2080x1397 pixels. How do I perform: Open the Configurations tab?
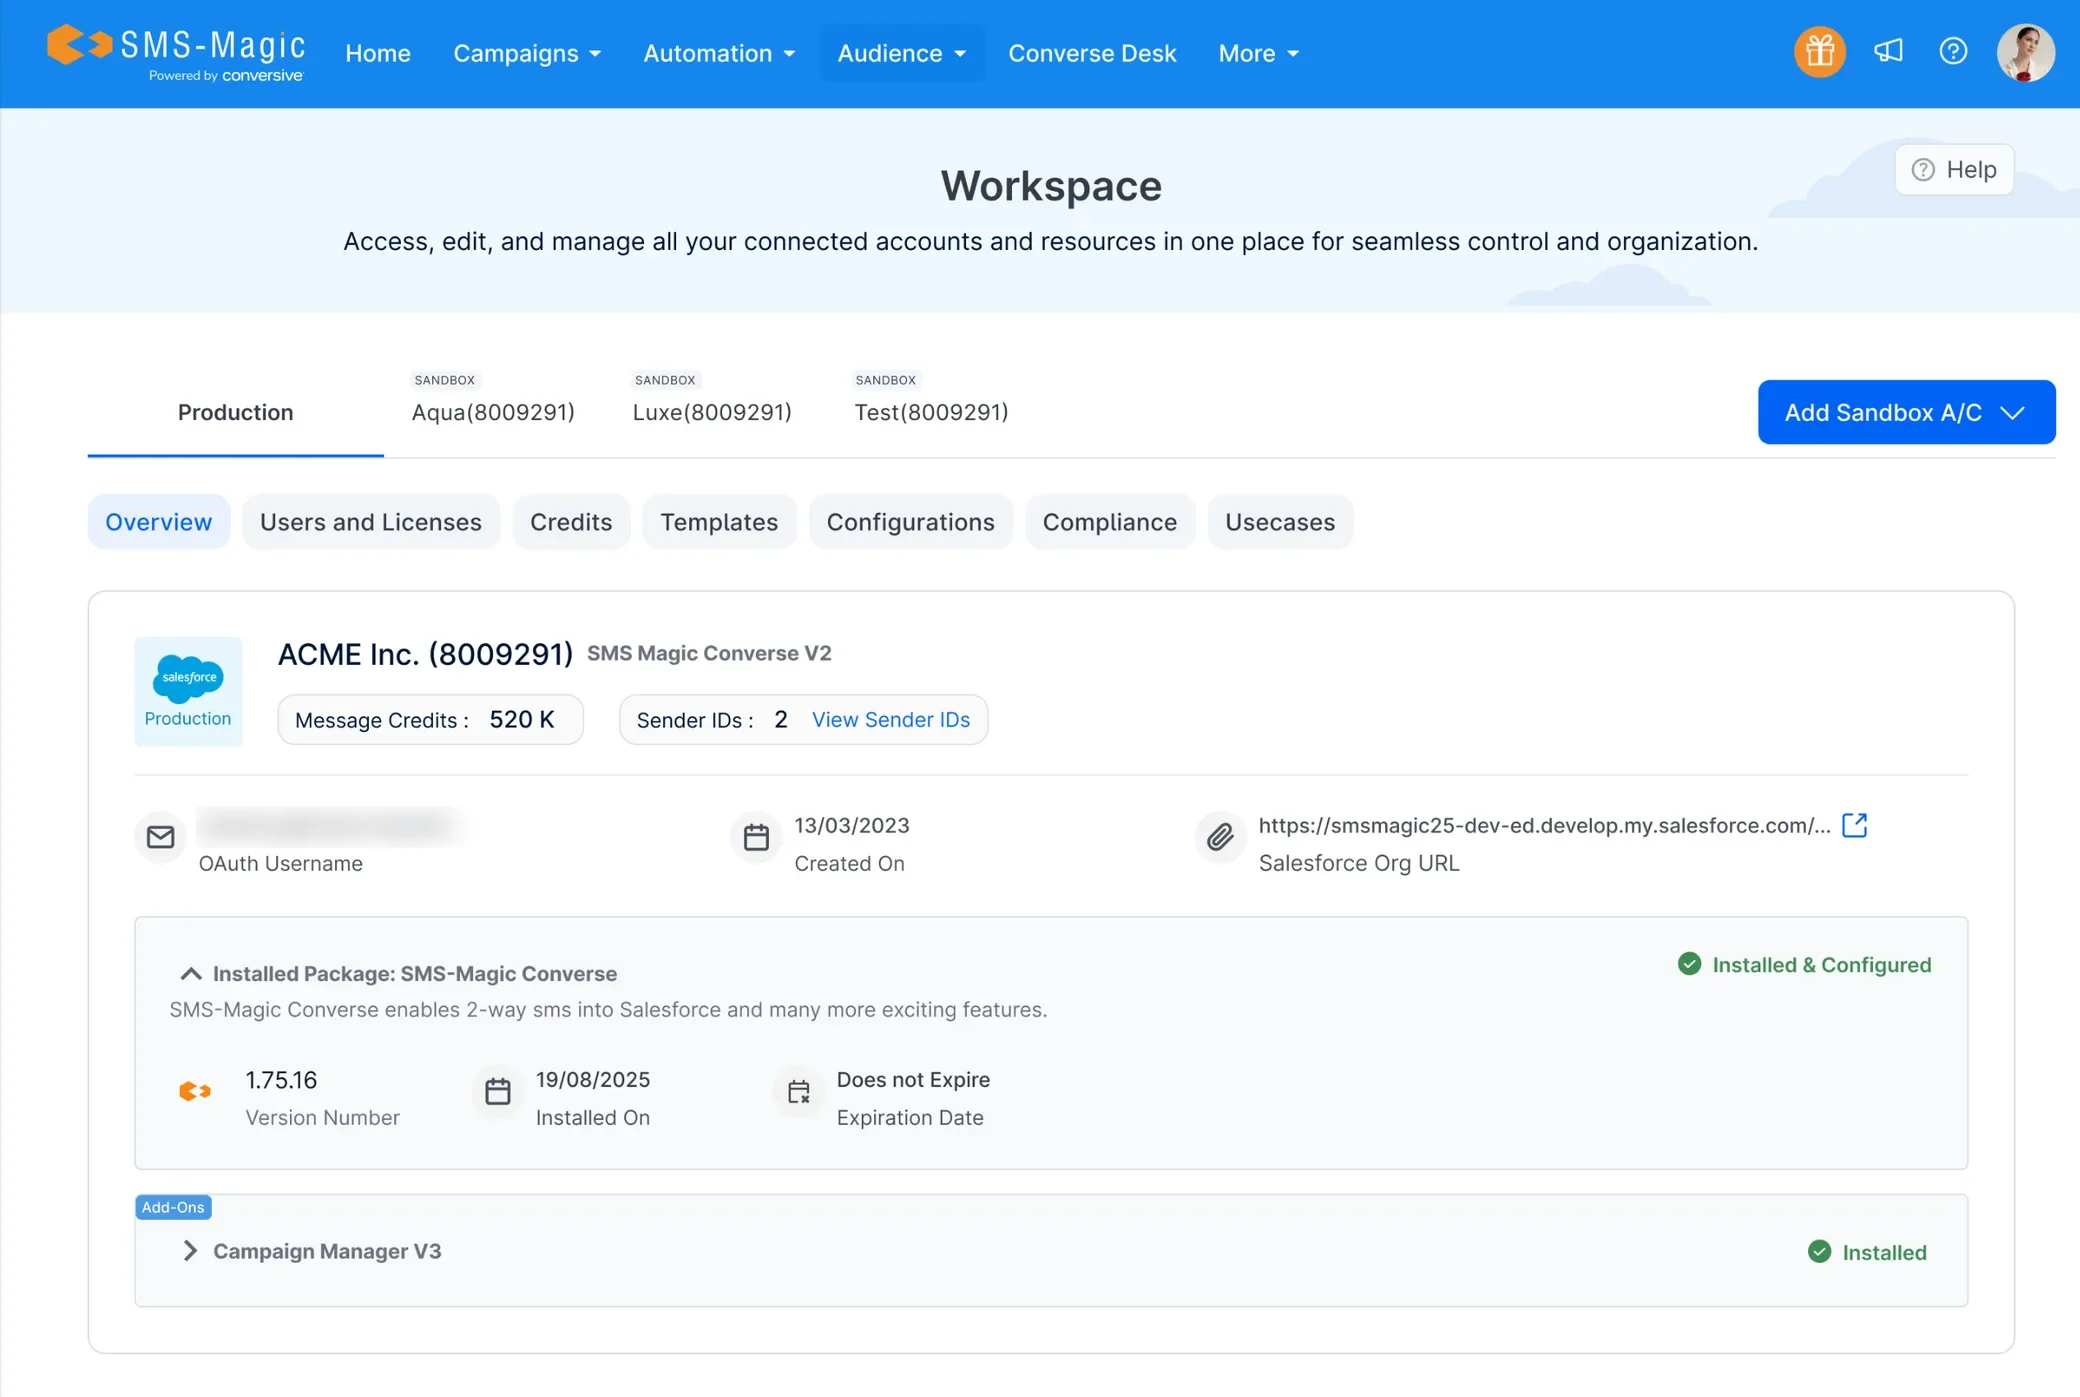[x=910, y=522]
